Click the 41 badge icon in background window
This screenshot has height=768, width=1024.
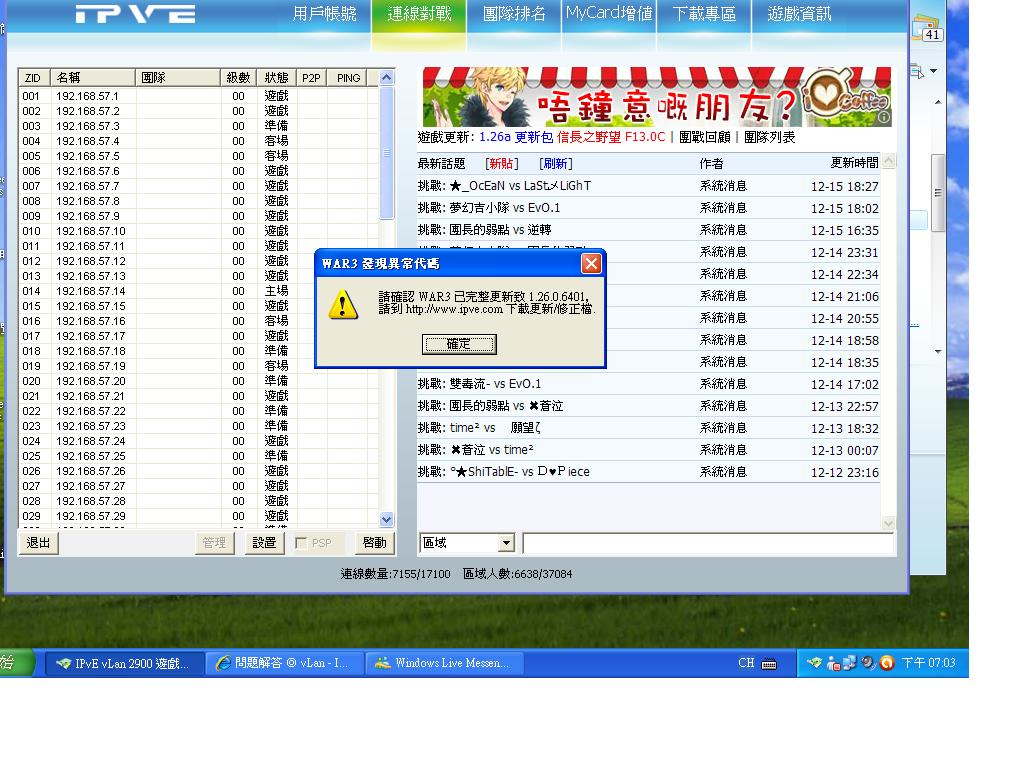pos(927,30)
